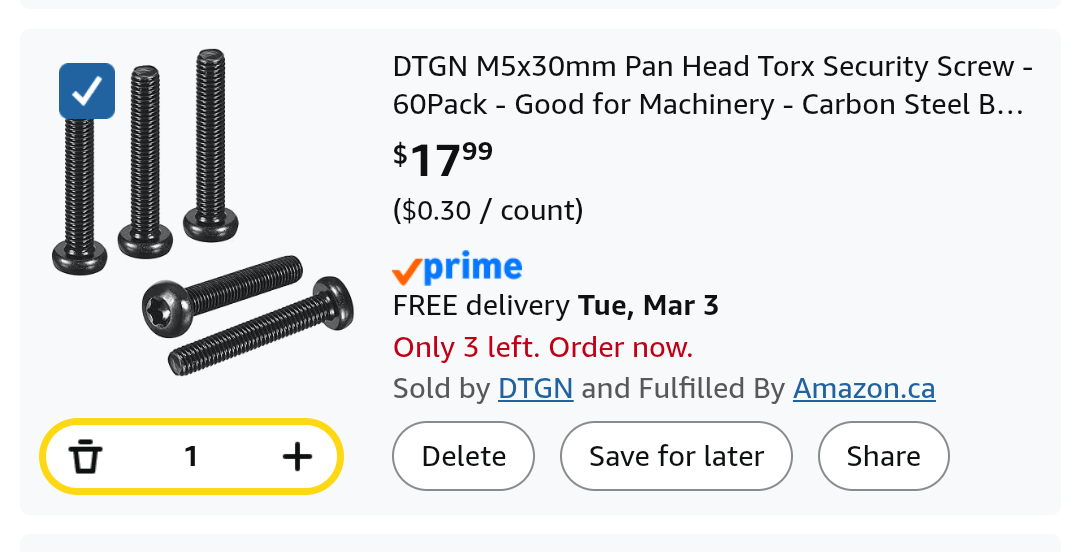Viewport: 1080px width, 552px height.
Task: Open the Amazon.ca fulfillment link
Action: point(864,388)
